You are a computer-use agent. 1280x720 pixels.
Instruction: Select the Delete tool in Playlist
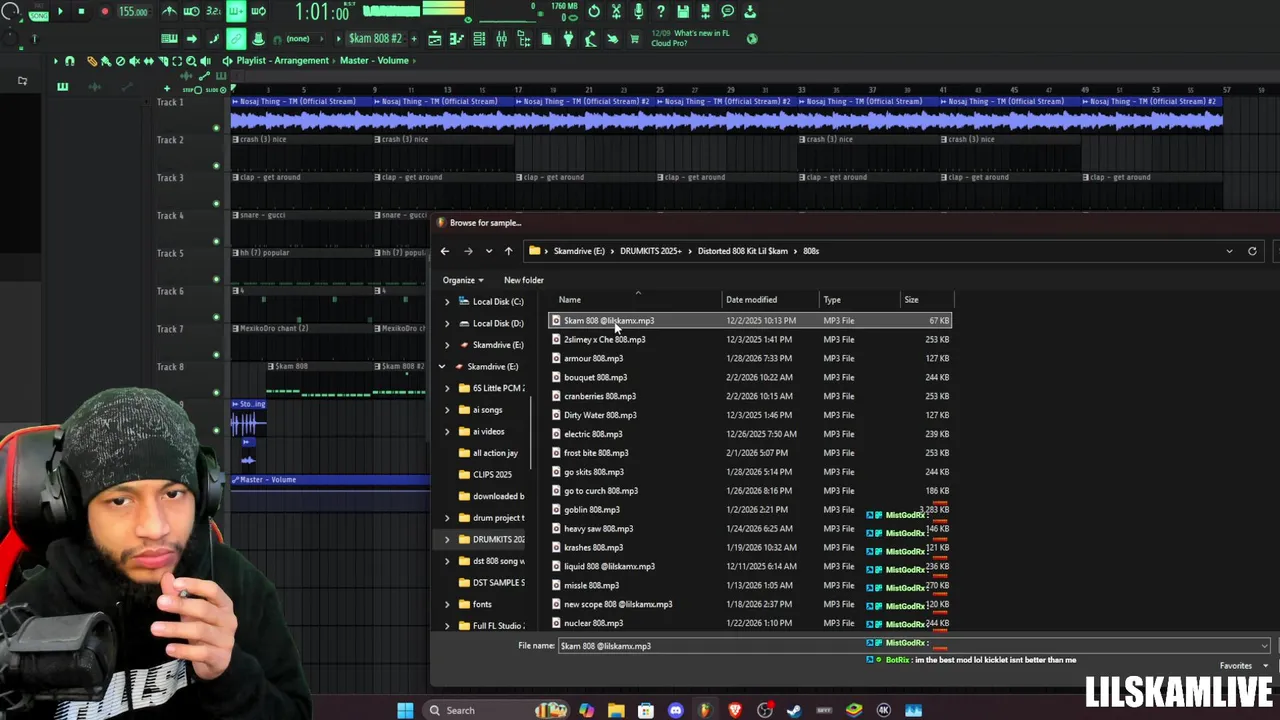pyautogui.click(x=120, y=61)
